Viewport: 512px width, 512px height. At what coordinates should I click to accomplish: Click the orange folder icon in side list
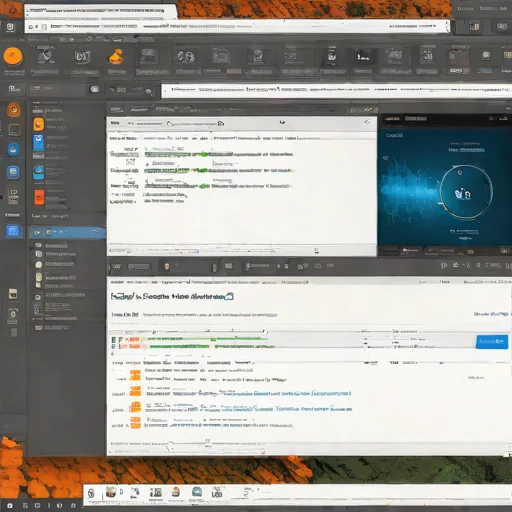click(38, 124)
